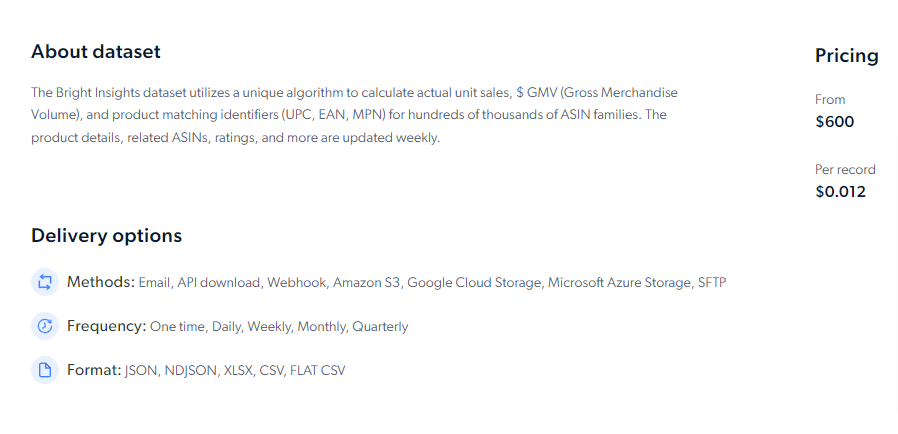Screen dimensions: 898x434
Task: Click the dataset description paragraph
Action: [x=354, y=115]
